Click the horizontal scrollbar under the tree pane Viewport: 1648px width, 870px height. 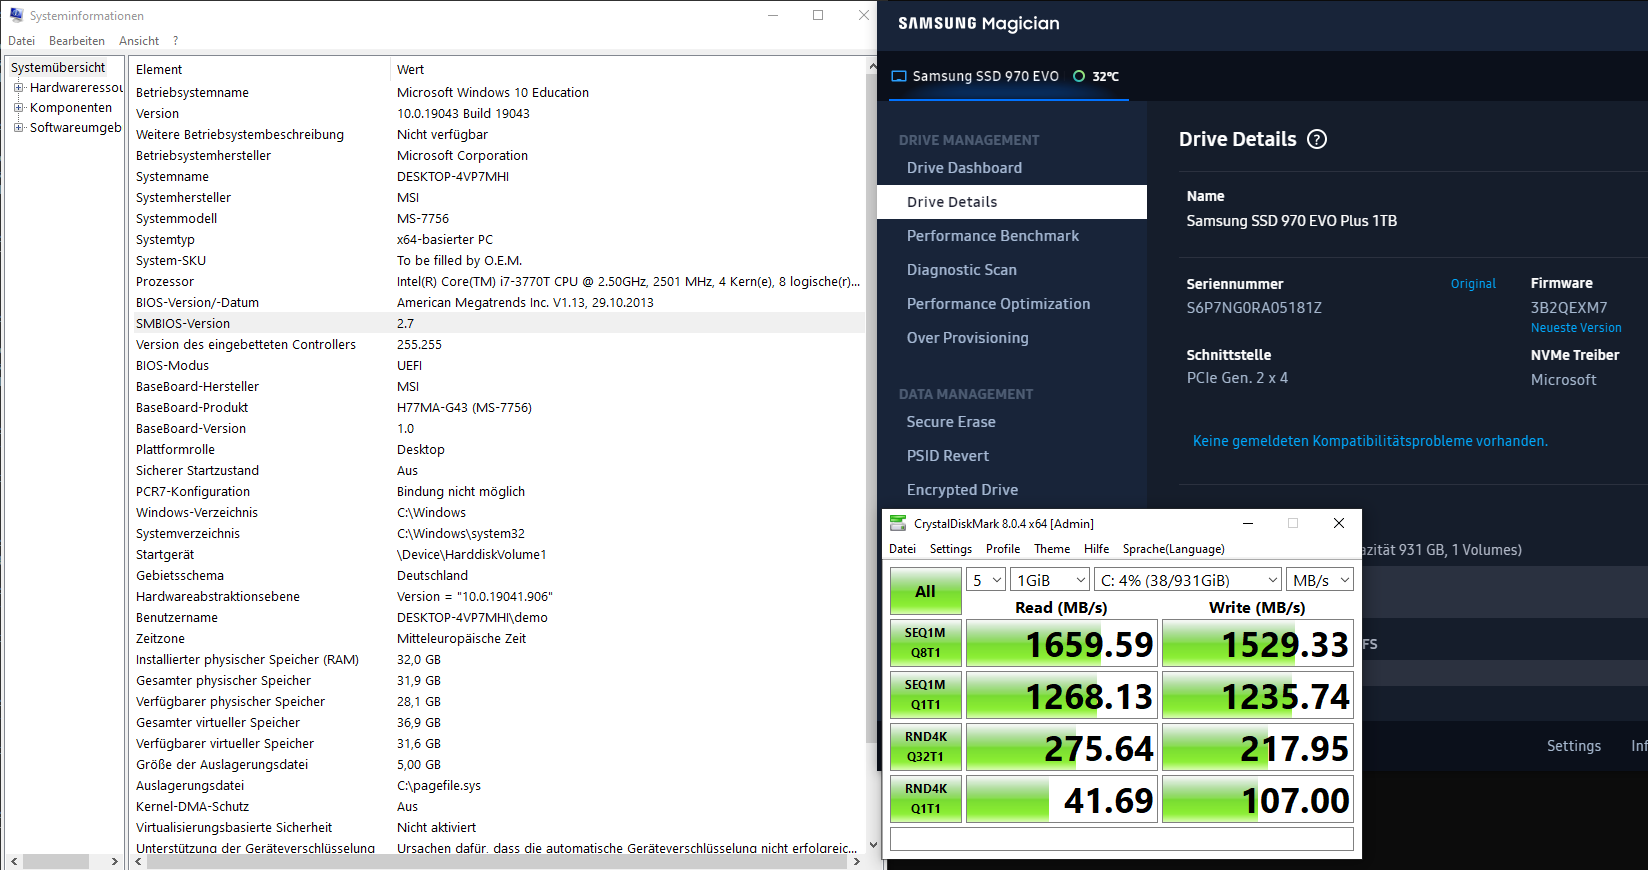pyautogui.click(x=56, y=861)
